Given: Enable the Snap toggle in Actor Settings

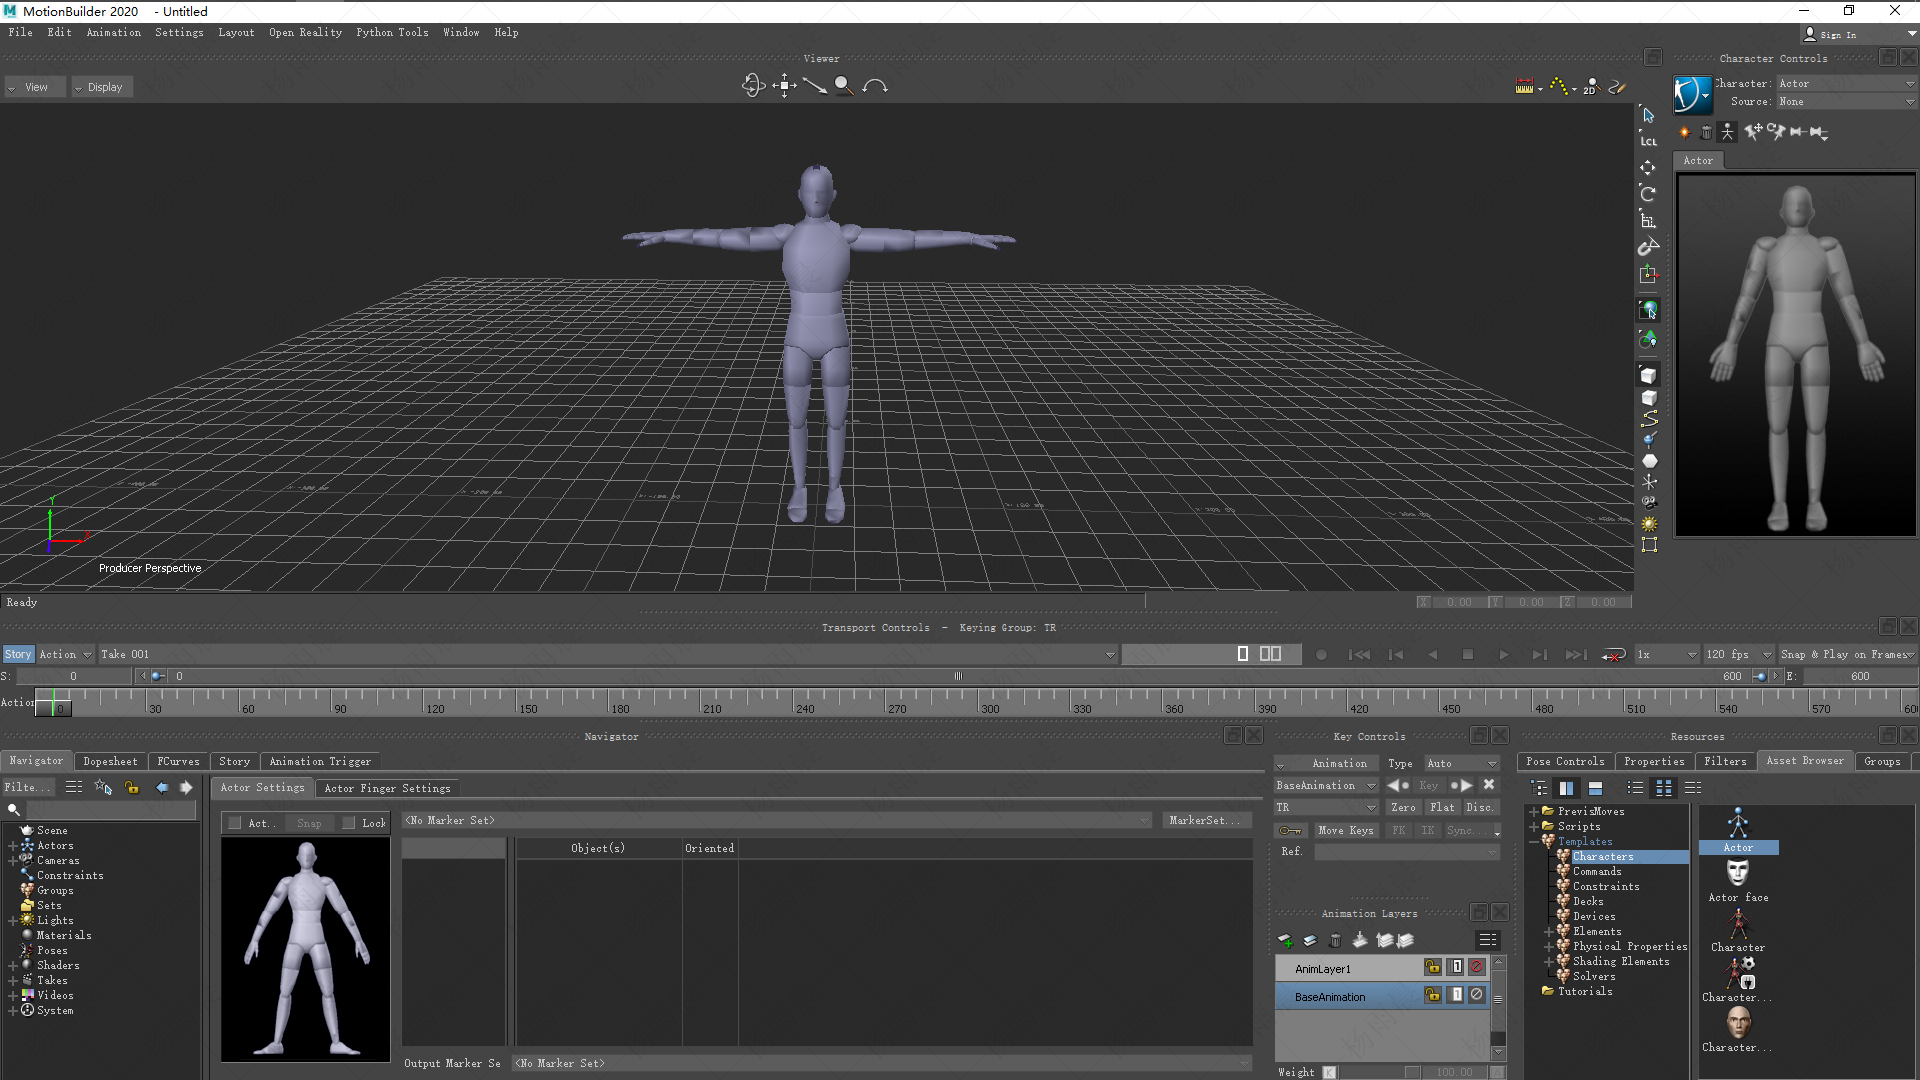Looking at the screenshot, I should coord(309,822).
